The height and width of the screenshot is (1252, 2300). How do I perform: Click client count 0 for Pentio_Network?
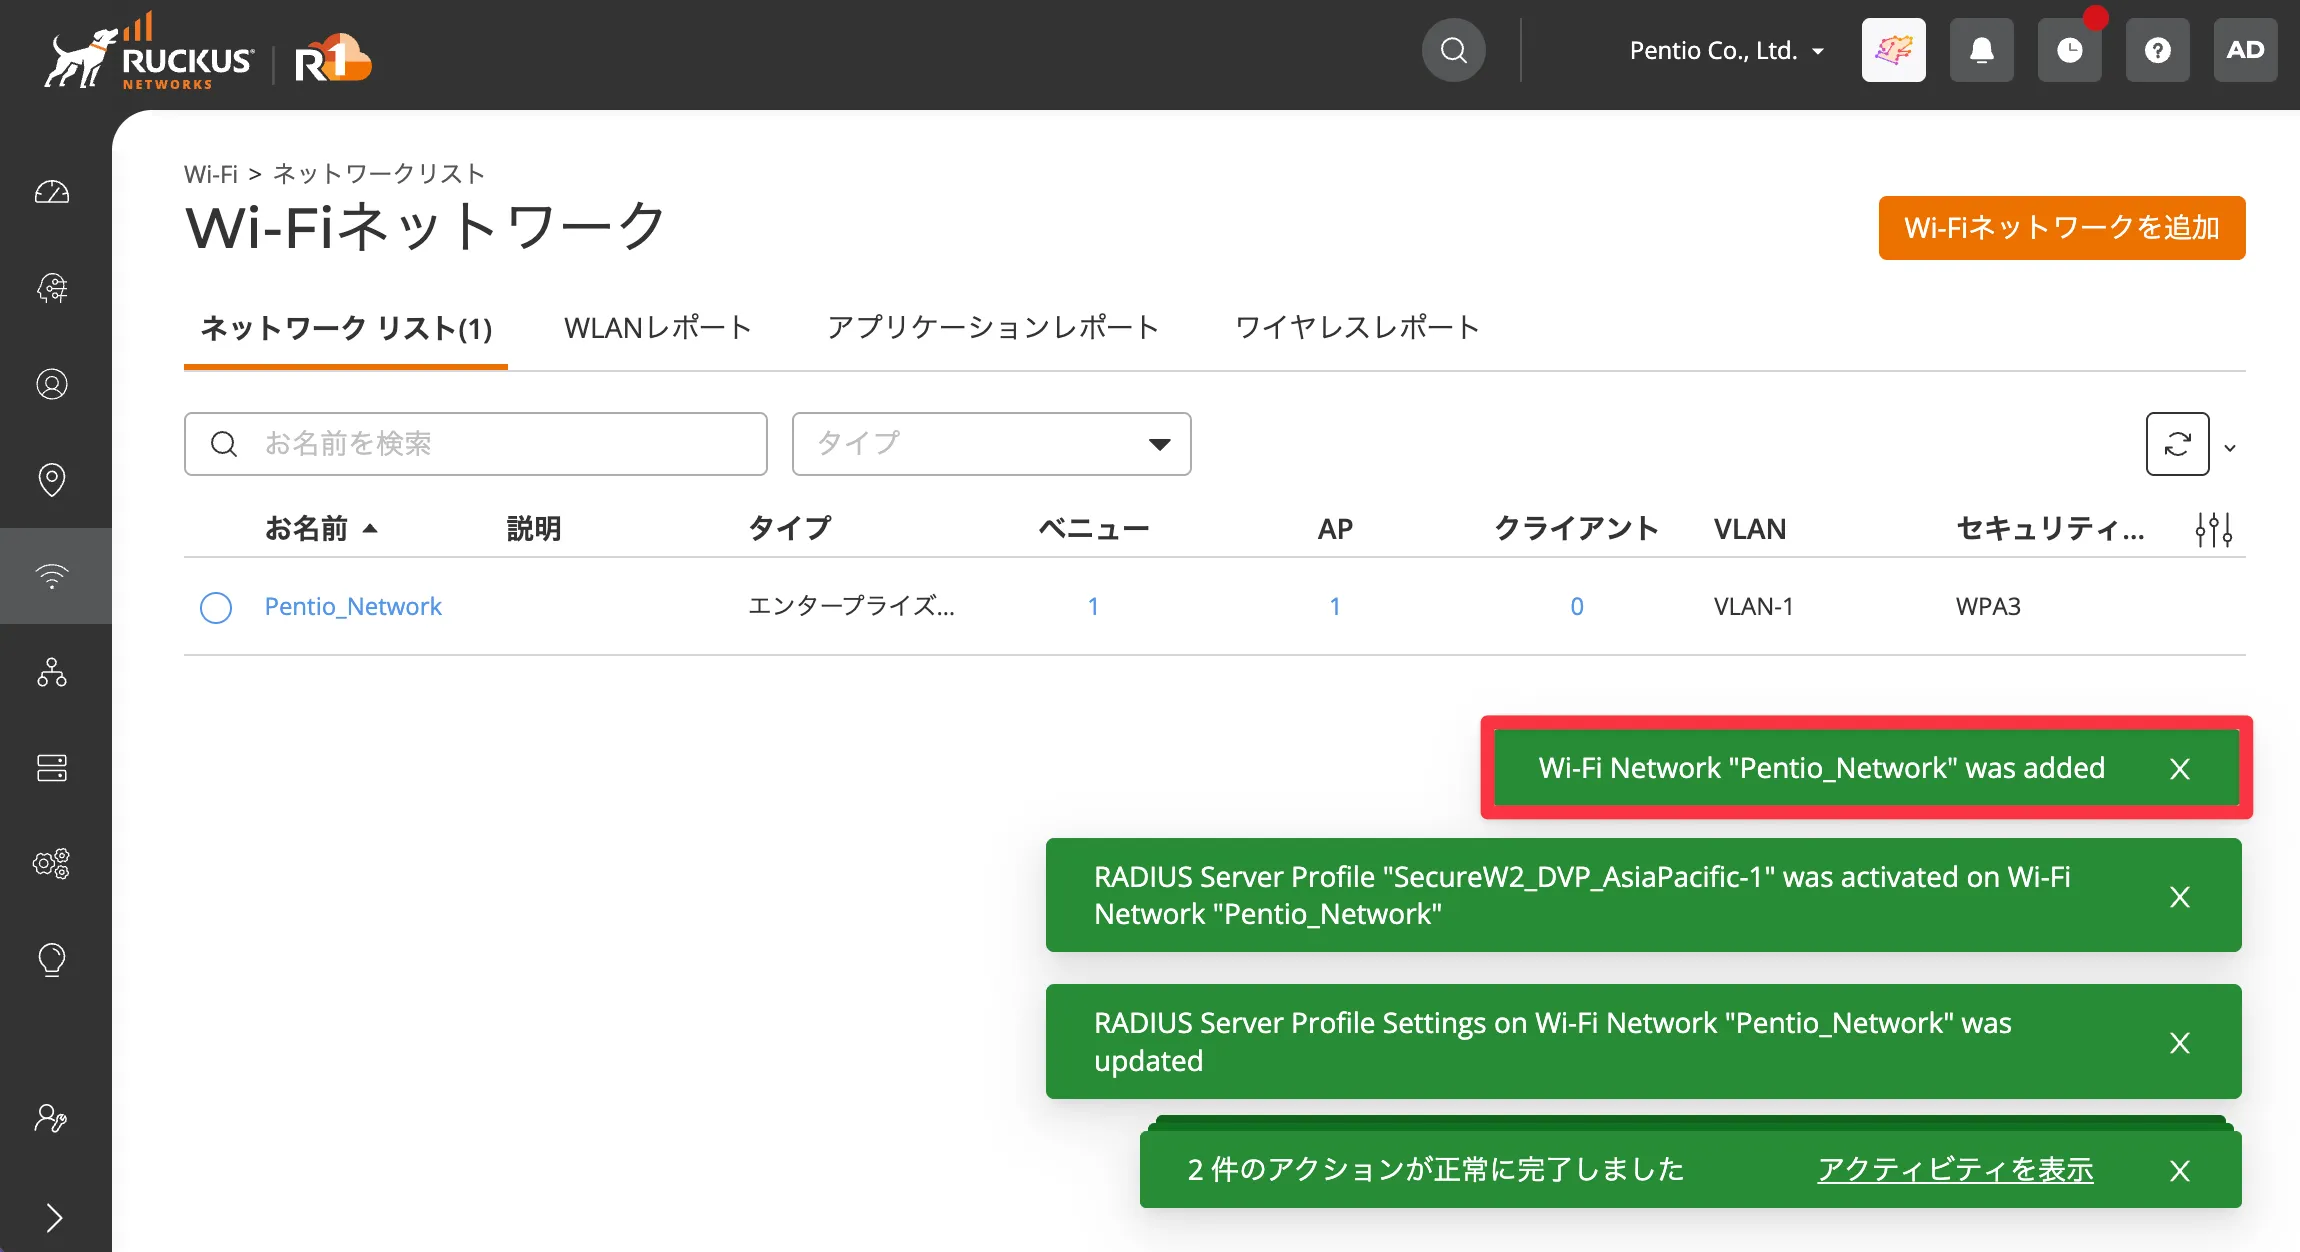1577,606
